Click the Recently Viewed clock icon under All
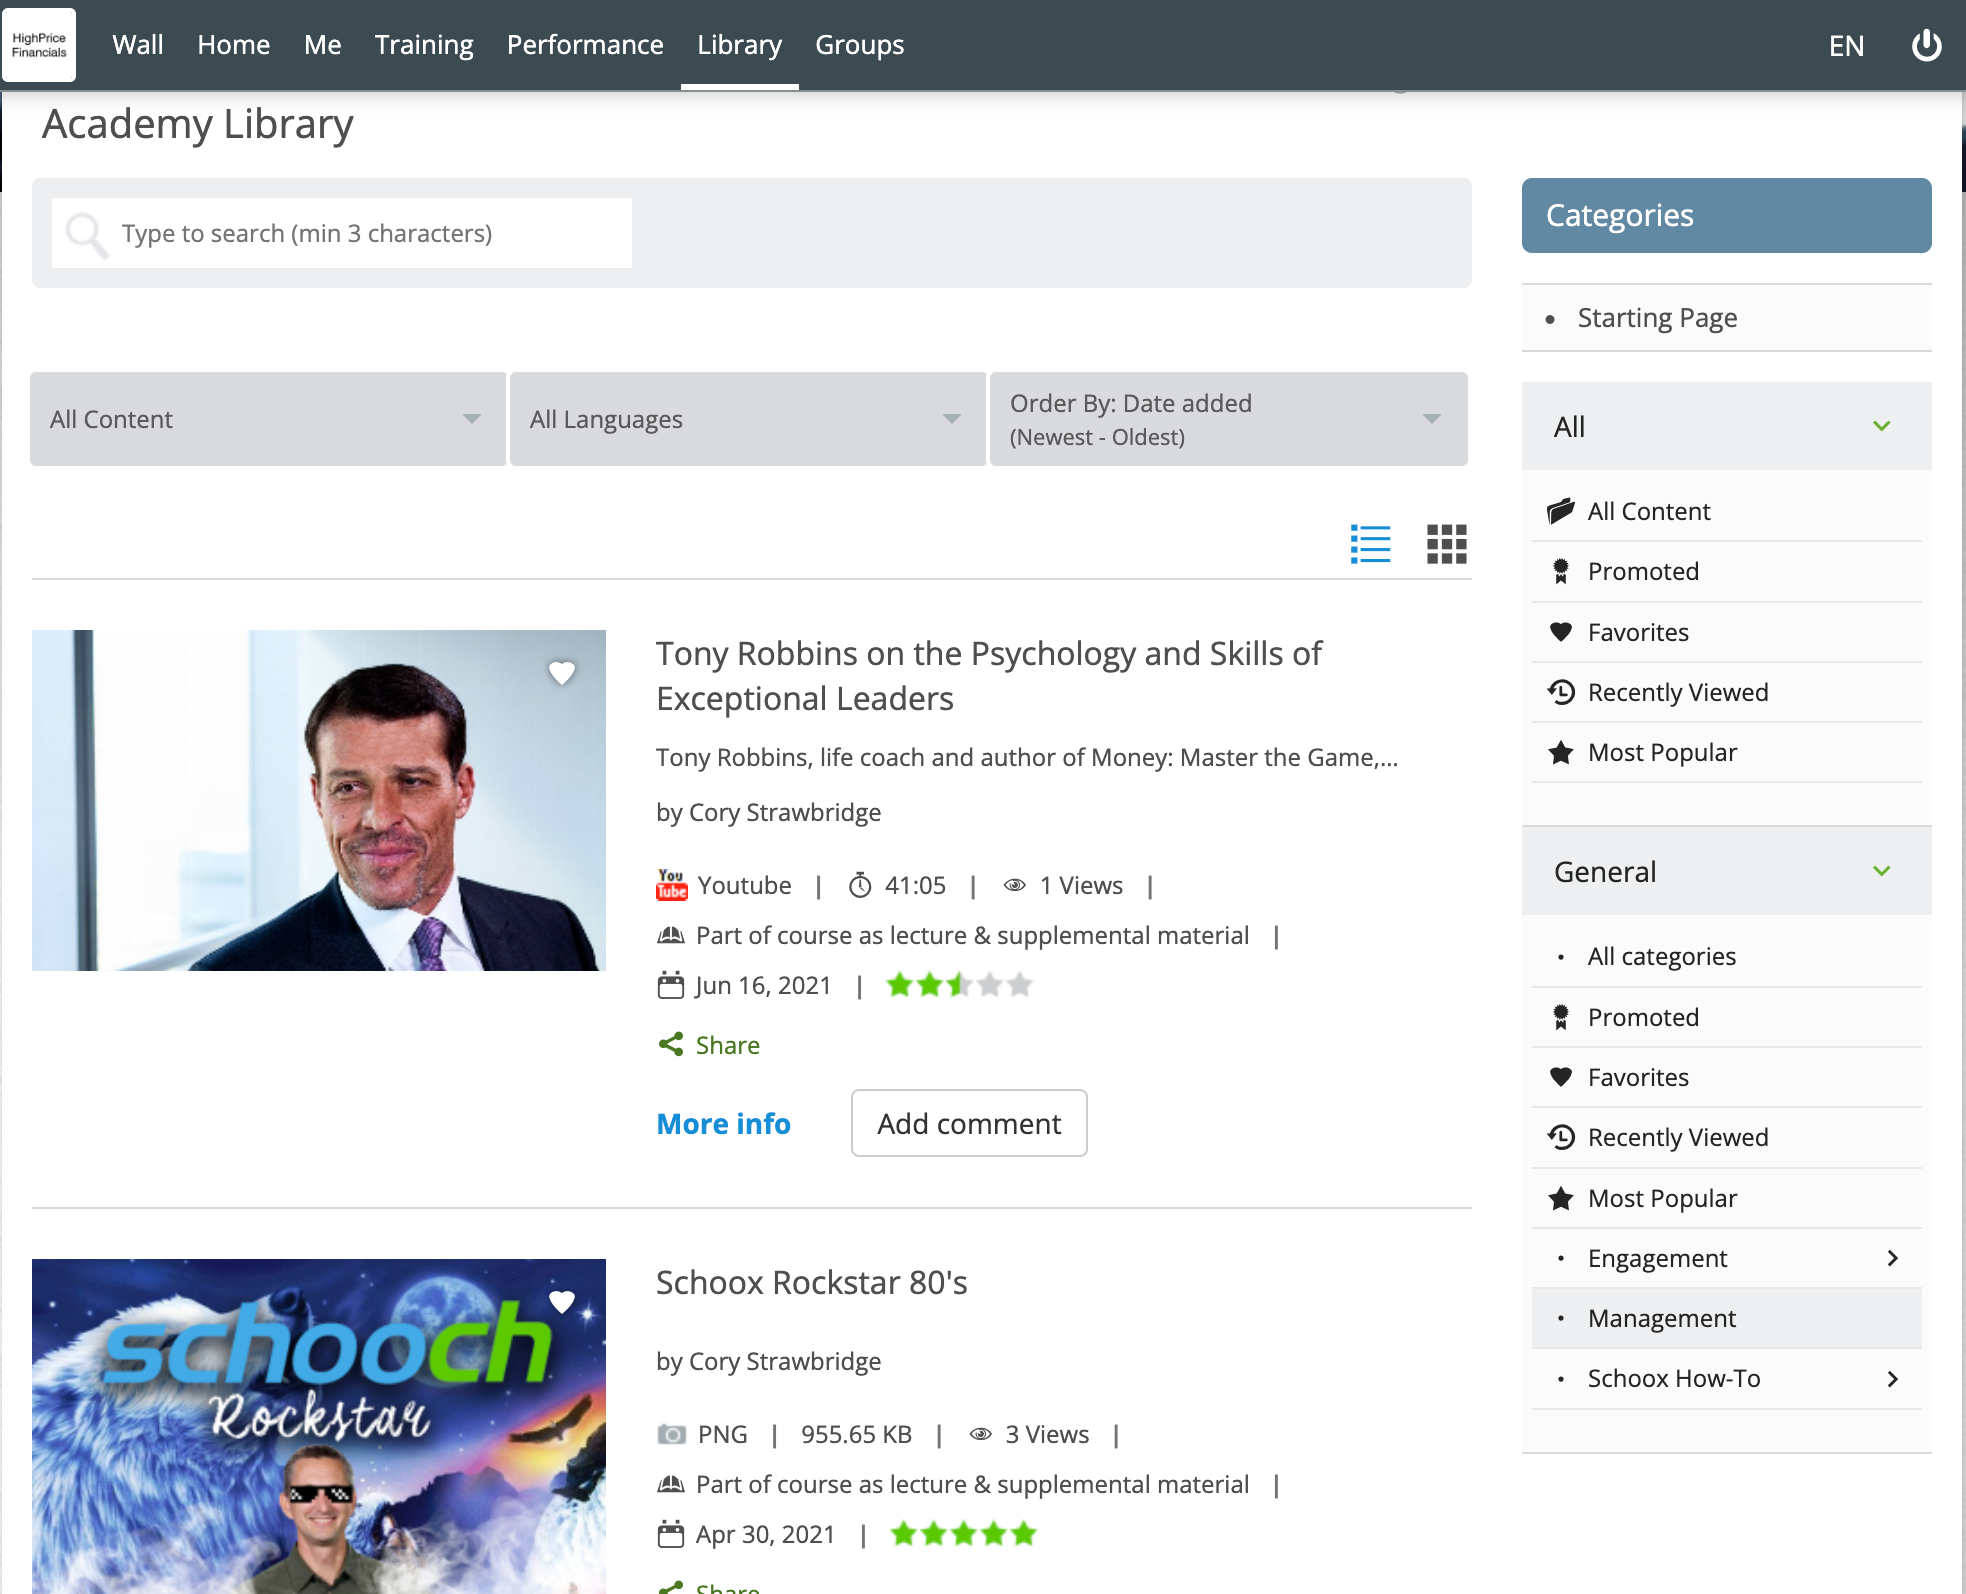The width and height of the screenshot is (1966, 1594). [x=1560, y=692]
